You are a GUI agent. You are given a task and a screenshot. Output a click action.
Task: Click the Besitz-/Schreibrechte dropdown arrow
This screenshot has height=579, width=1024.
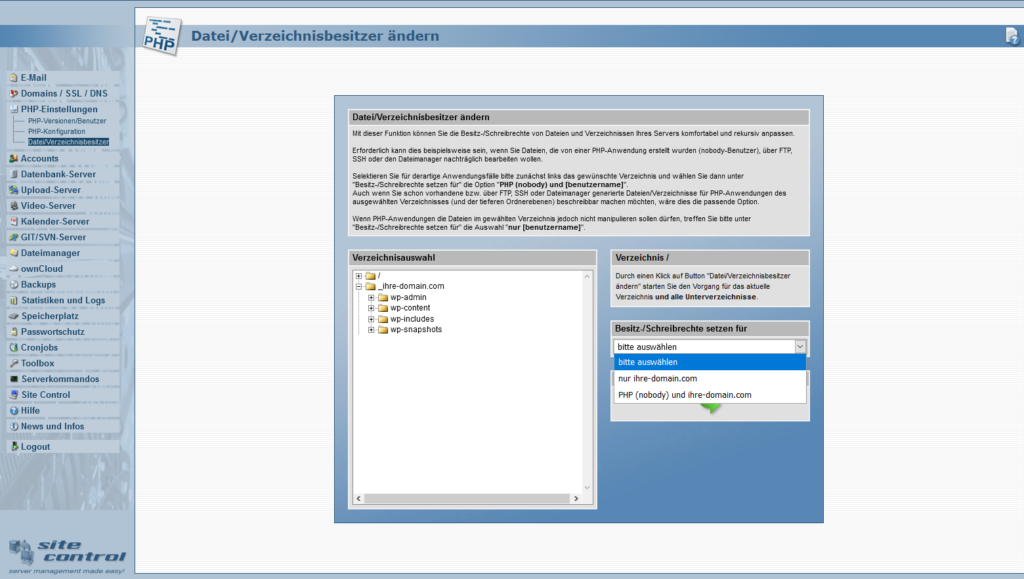[800, 347]
